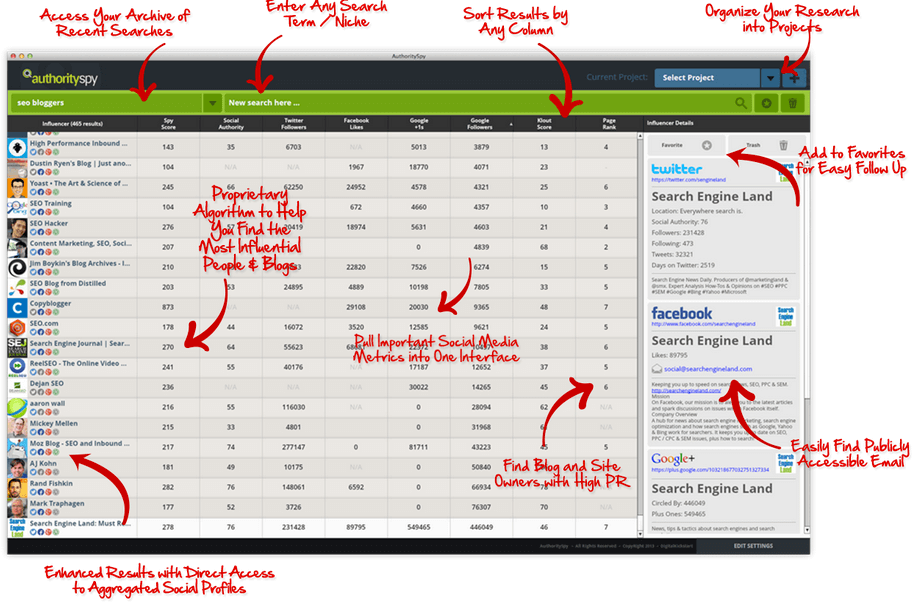Viewport: 917px width, 611px height.
Task: Click green website icon under Copyblogger row
Action: pyautogui.click(x=56, y=312)
